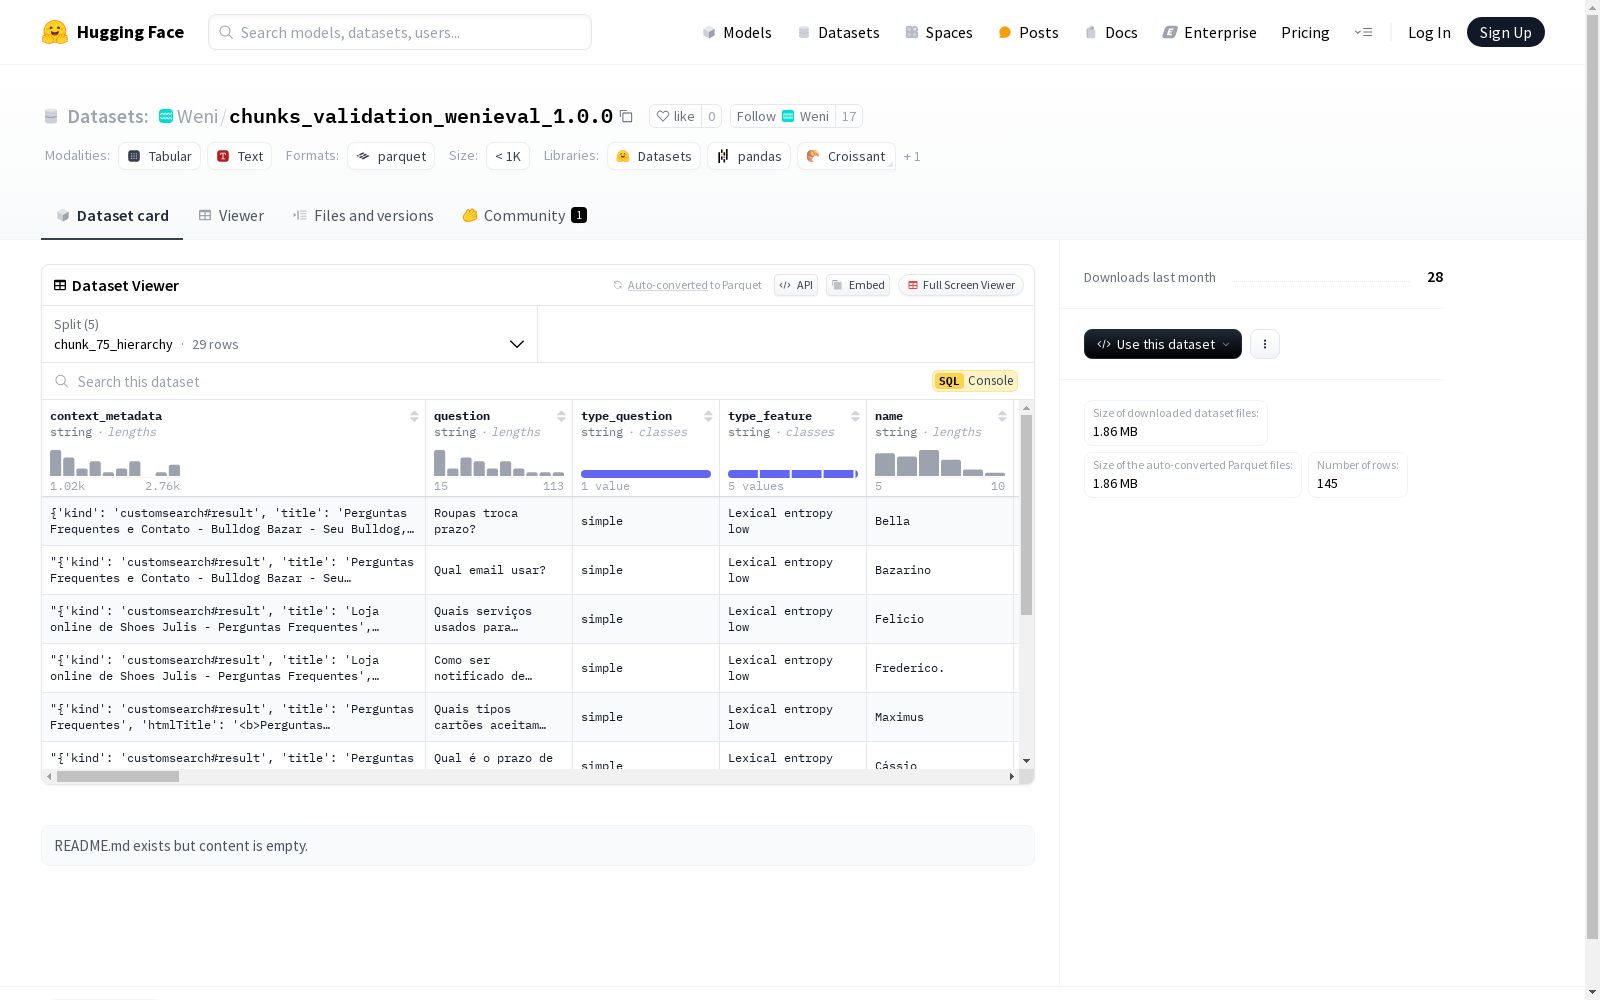
Task: Go to Datasets in the navigation
Action: click(x=838, y=32)
